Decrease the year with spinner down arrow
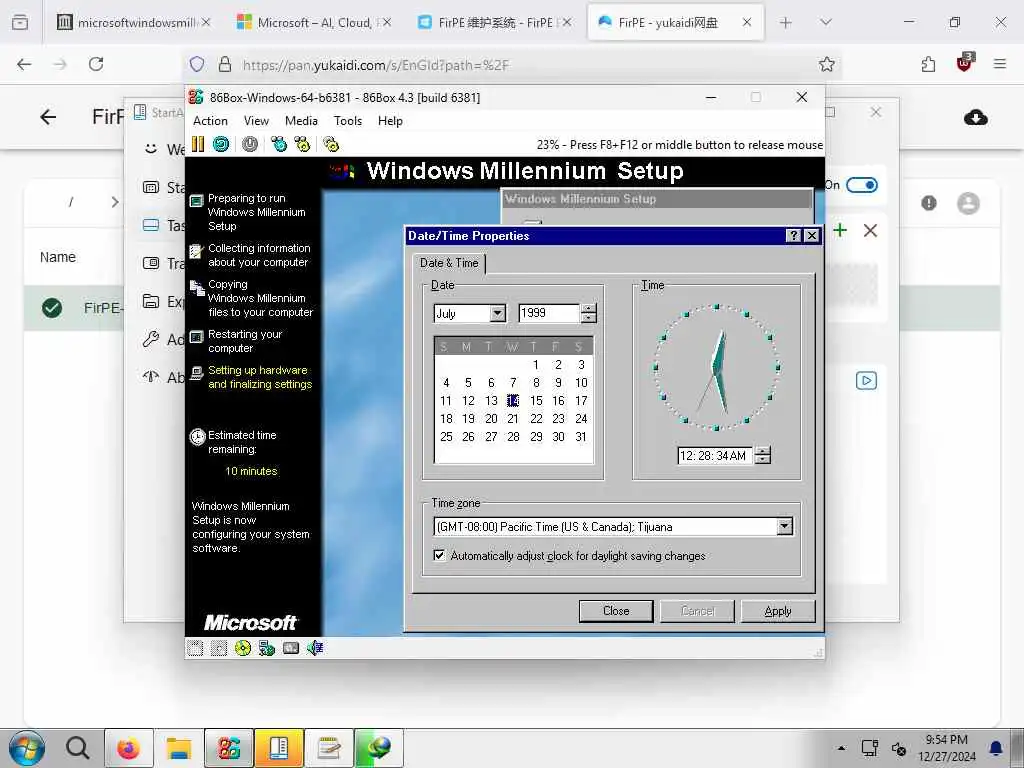The width and height of the screenshot is (1024, 768). click(588, 318)
